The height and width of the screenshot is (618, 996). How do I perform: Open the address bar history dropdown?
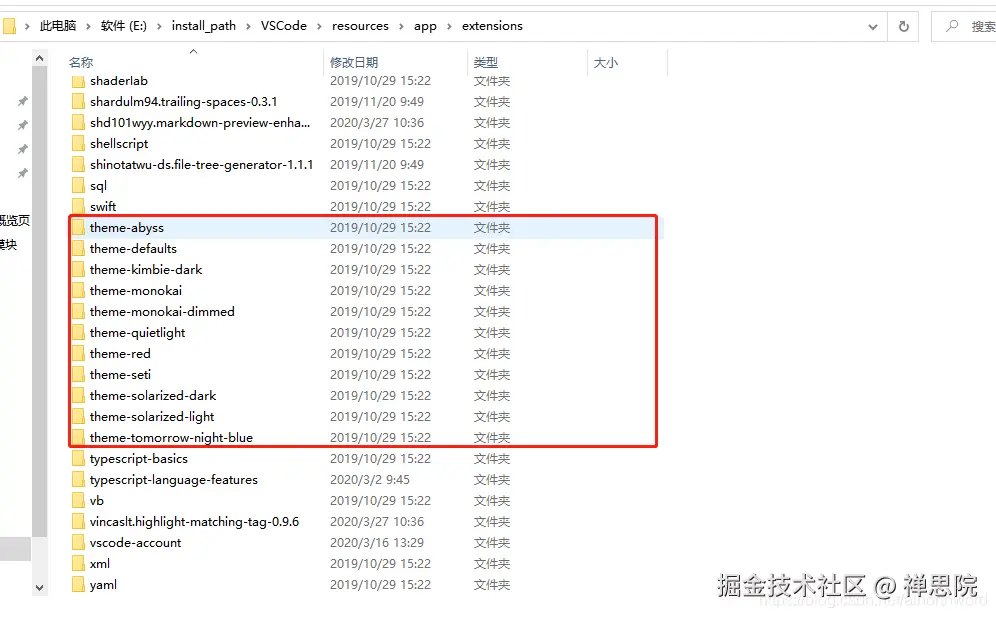[872, 26]
